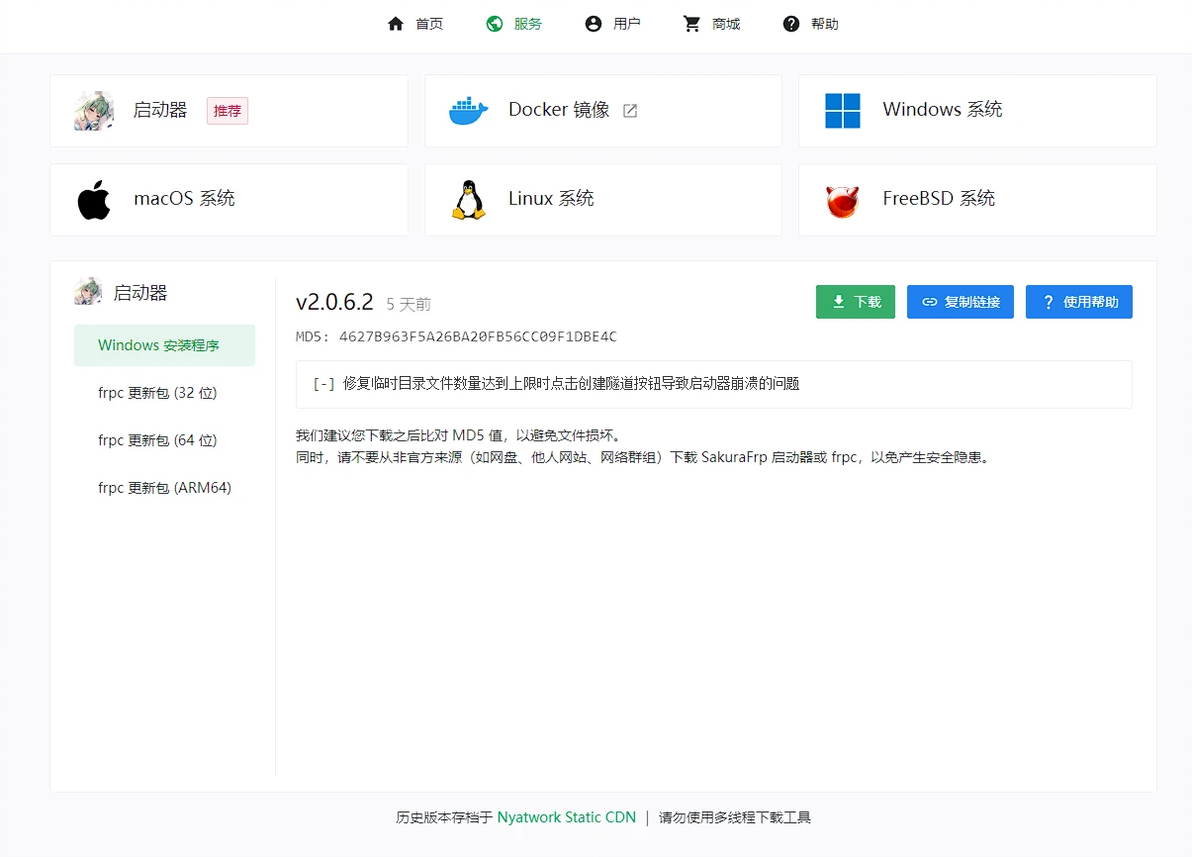The image size is (1192, 857).
Task: Select the Docker 镜像 card
Action: 603,111
